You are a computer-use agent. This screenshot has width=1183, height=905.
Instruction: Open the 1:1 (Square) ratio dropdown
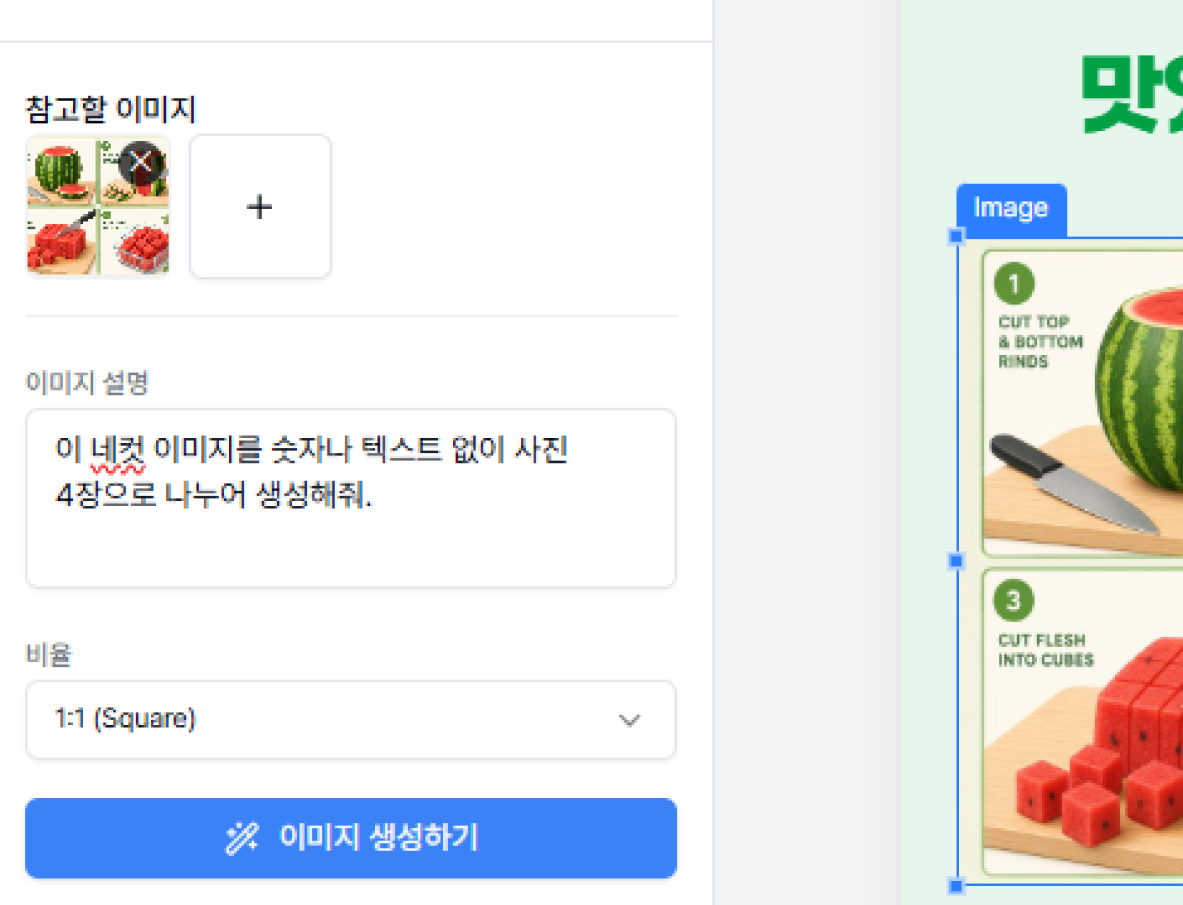[351, 719]
